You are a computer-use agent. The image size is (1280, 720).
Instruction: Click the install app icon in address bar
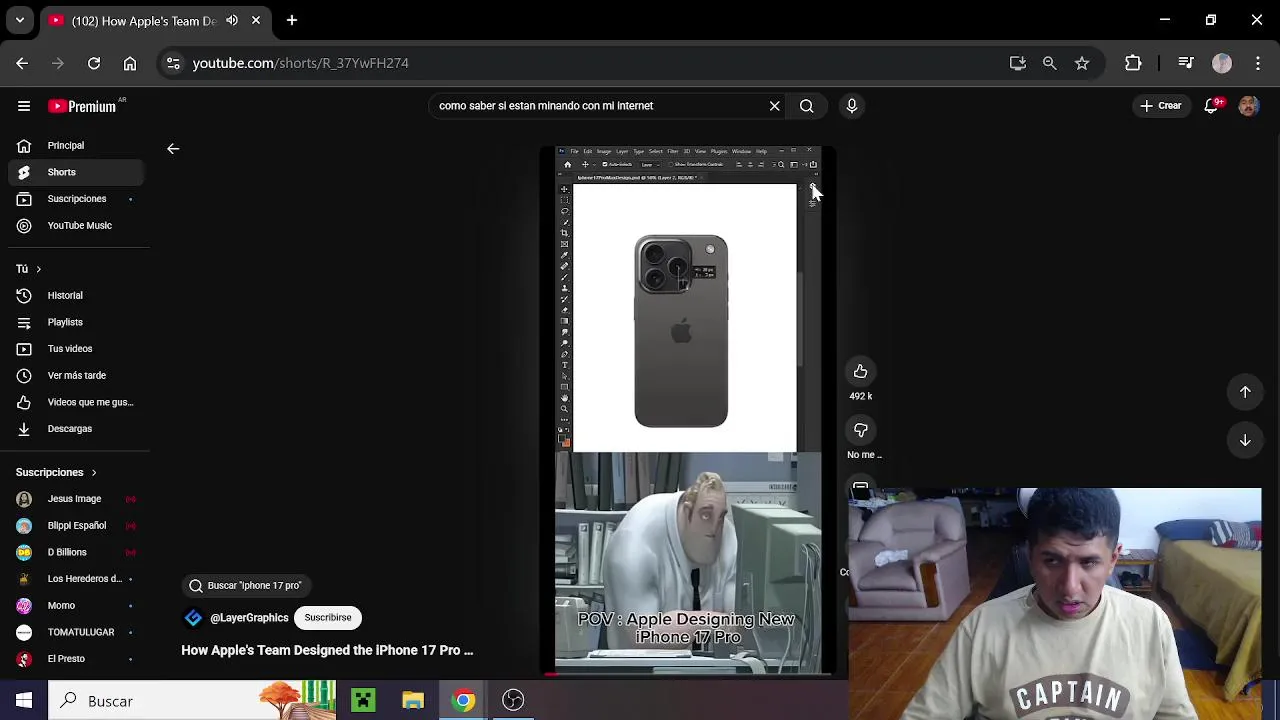(1018, 63)
